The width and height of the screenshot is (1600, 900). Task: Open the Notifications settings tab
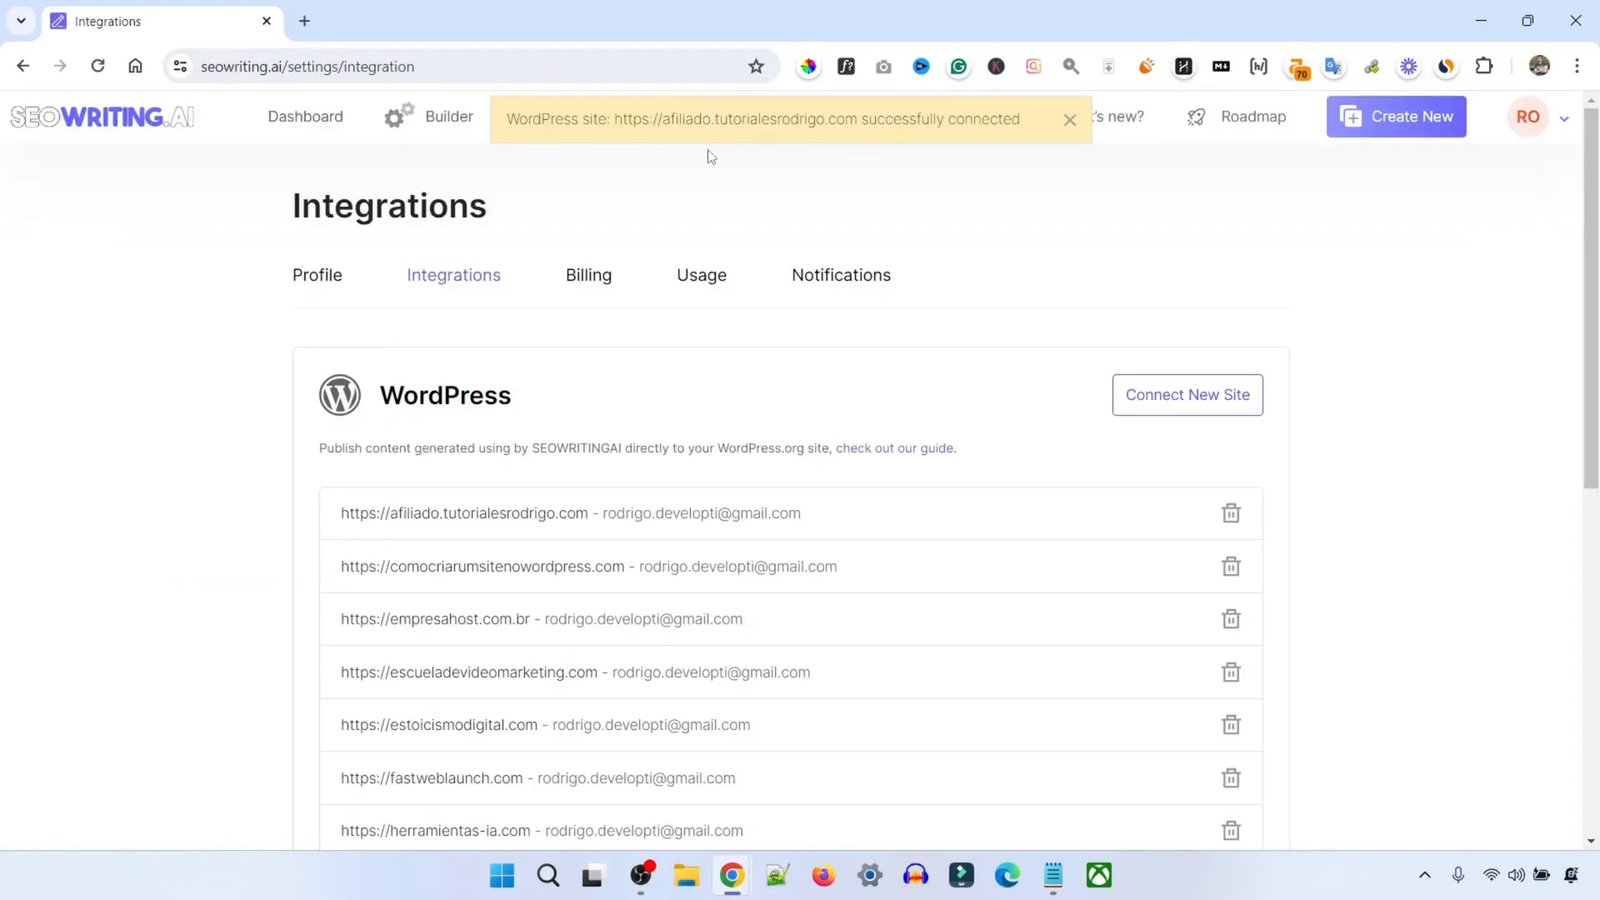pyautogui.click(x=840, y=275)
